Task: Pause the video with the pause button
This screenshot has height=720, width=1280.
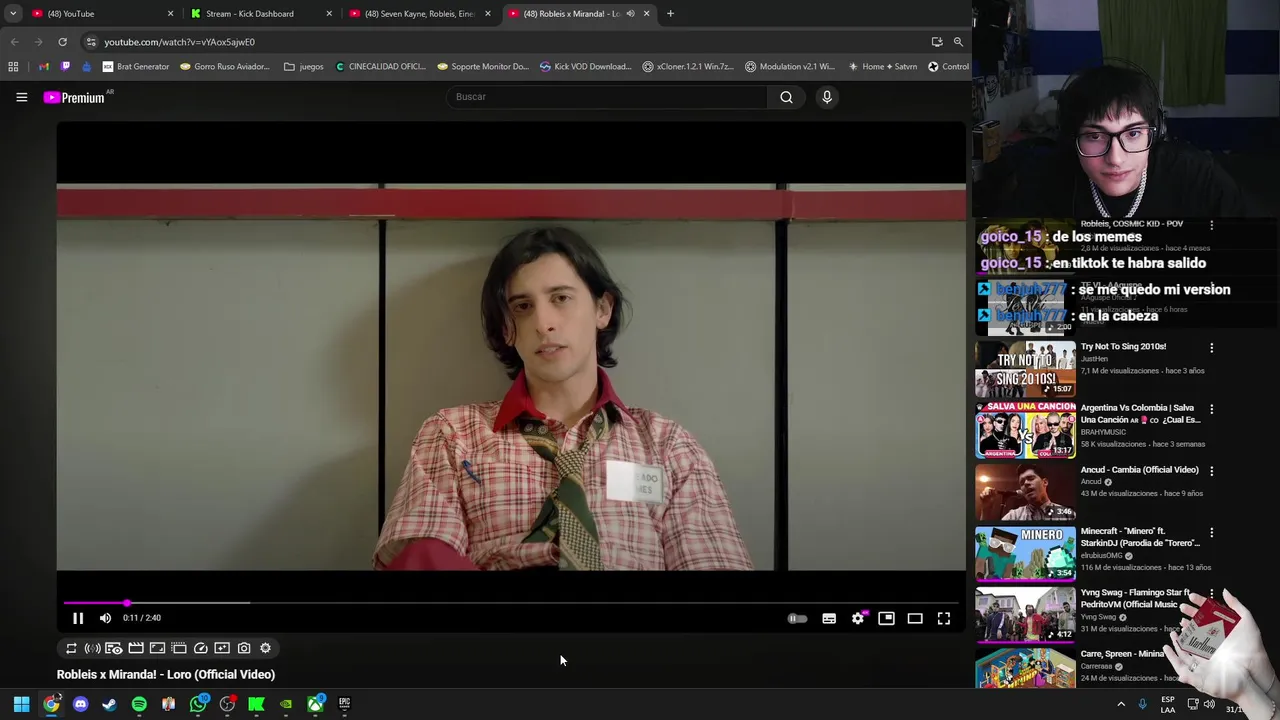Action: point(78,618)
